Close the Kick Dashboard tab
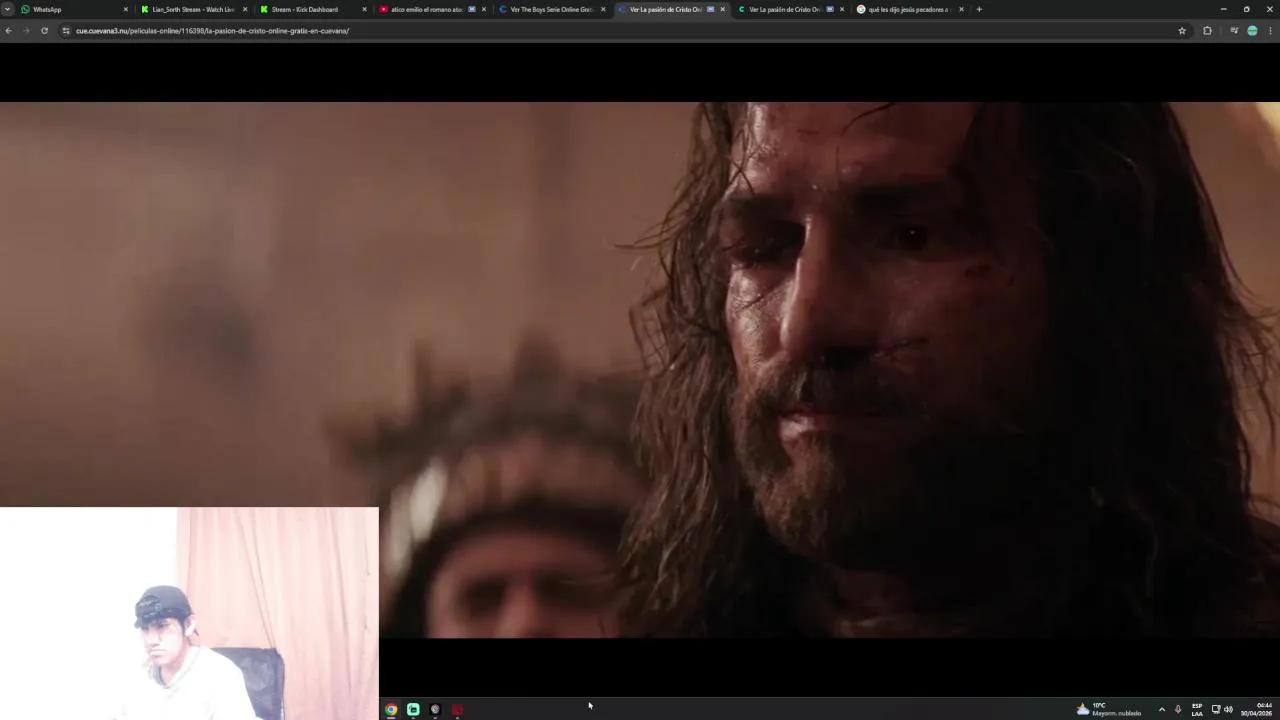This screenshot has width=1280, height=720. pyautogui.click(x=364, y=9)
